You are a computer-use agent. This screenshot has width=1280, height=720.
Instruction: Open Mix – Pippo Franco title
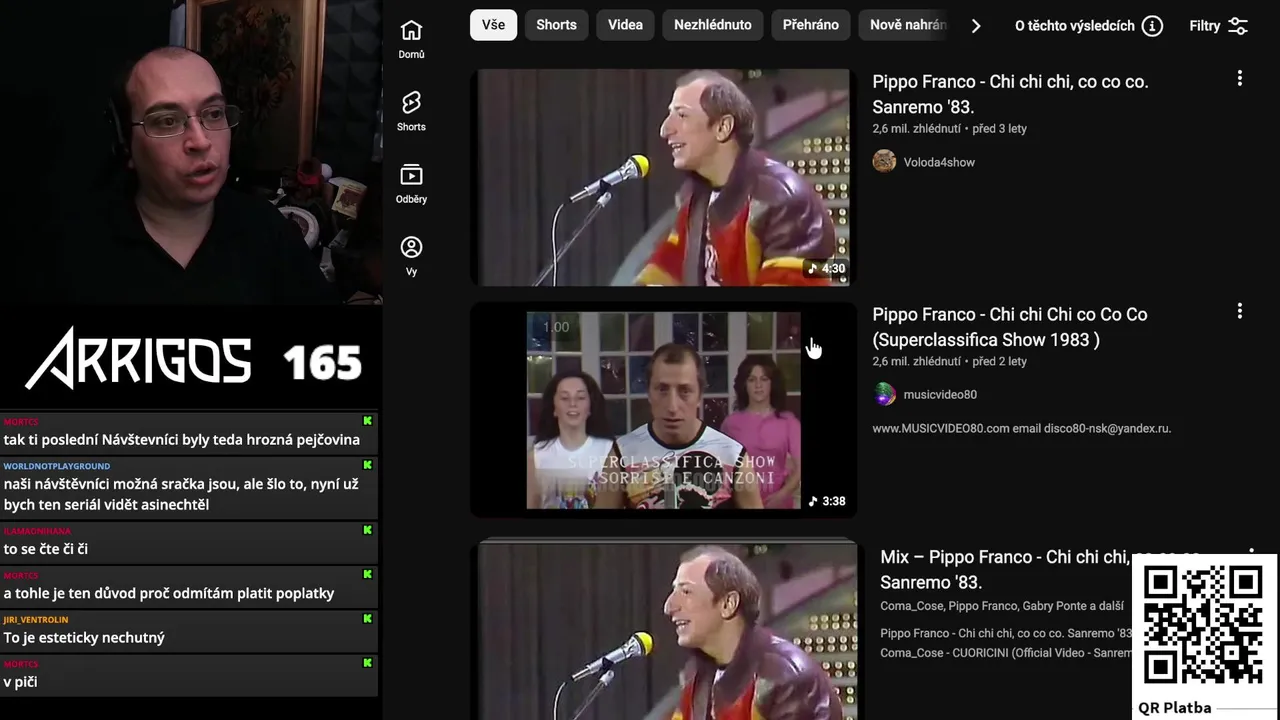pos(1004,569)
